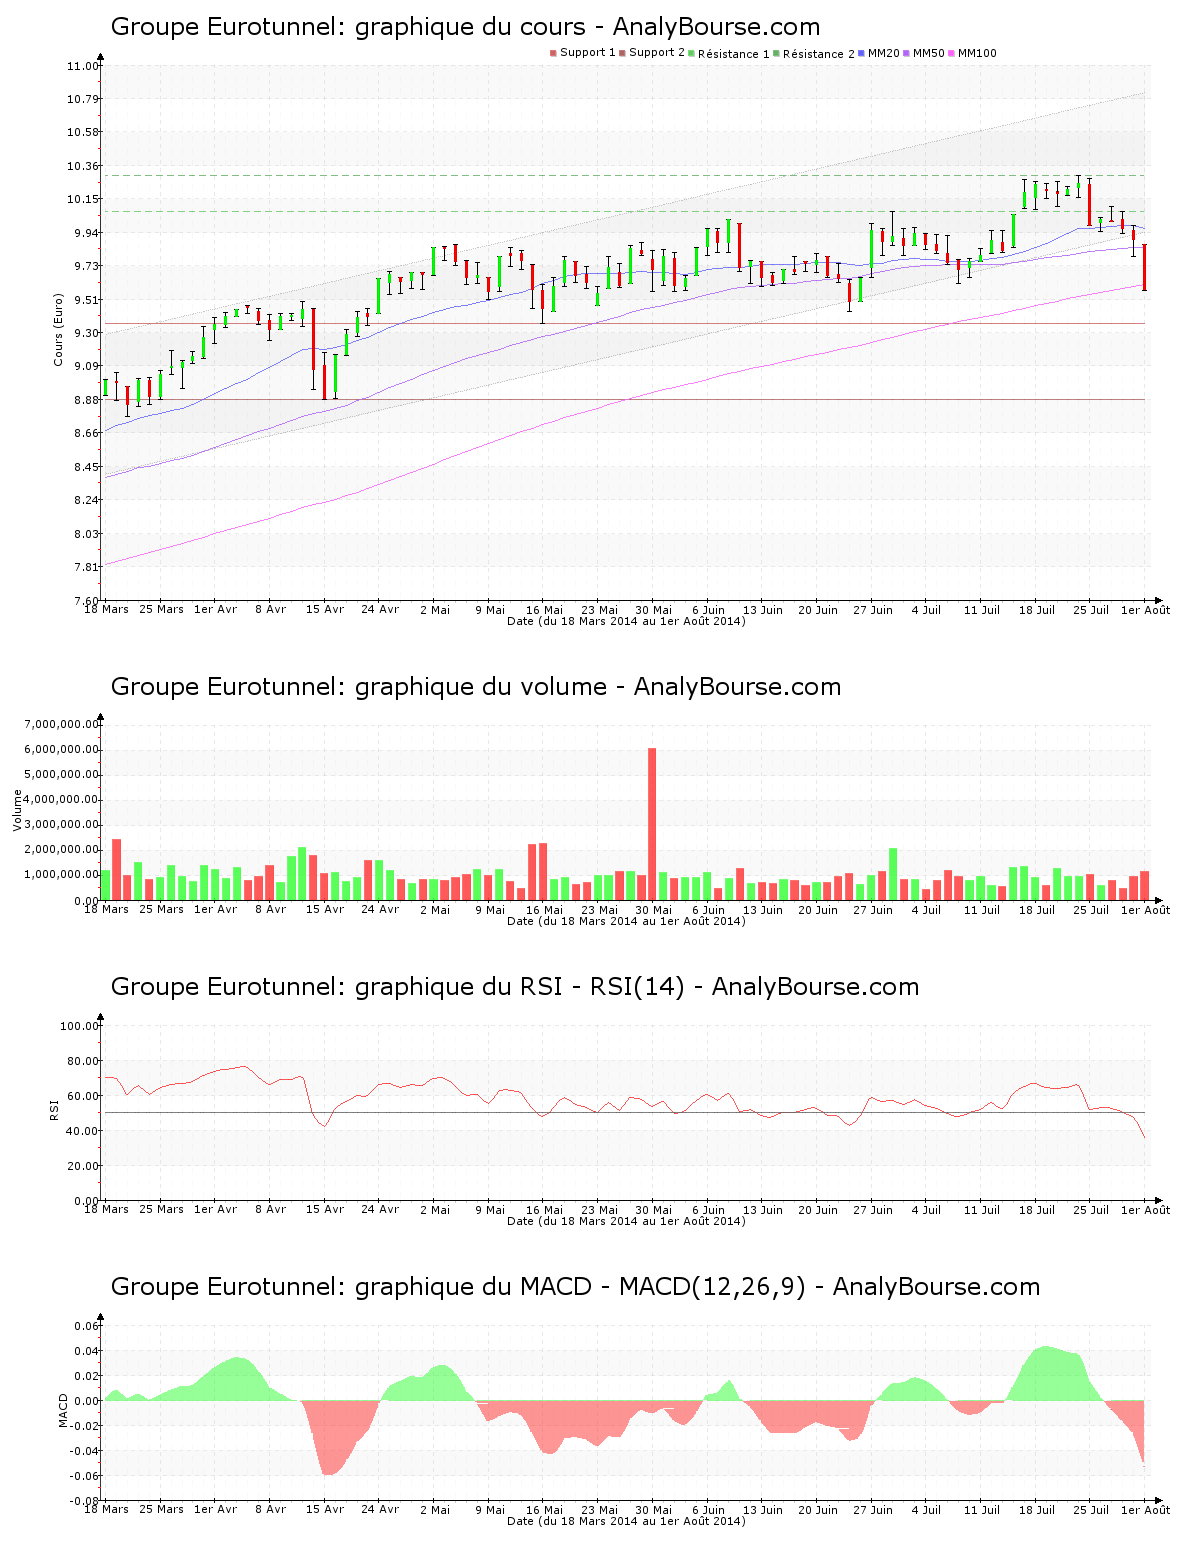Click the 20.00 value on RSI axis

[x=83, y=1166]
